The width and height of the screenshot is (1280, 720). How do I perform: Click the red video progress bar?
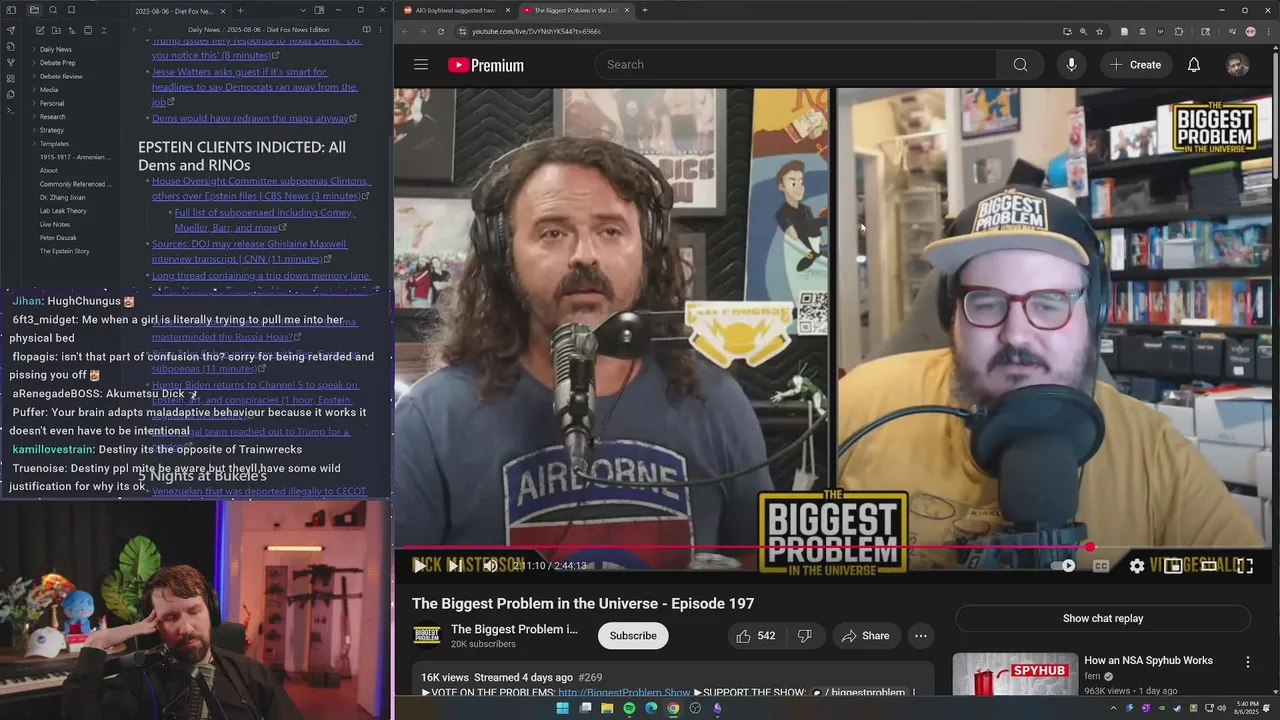coord(745,547)
